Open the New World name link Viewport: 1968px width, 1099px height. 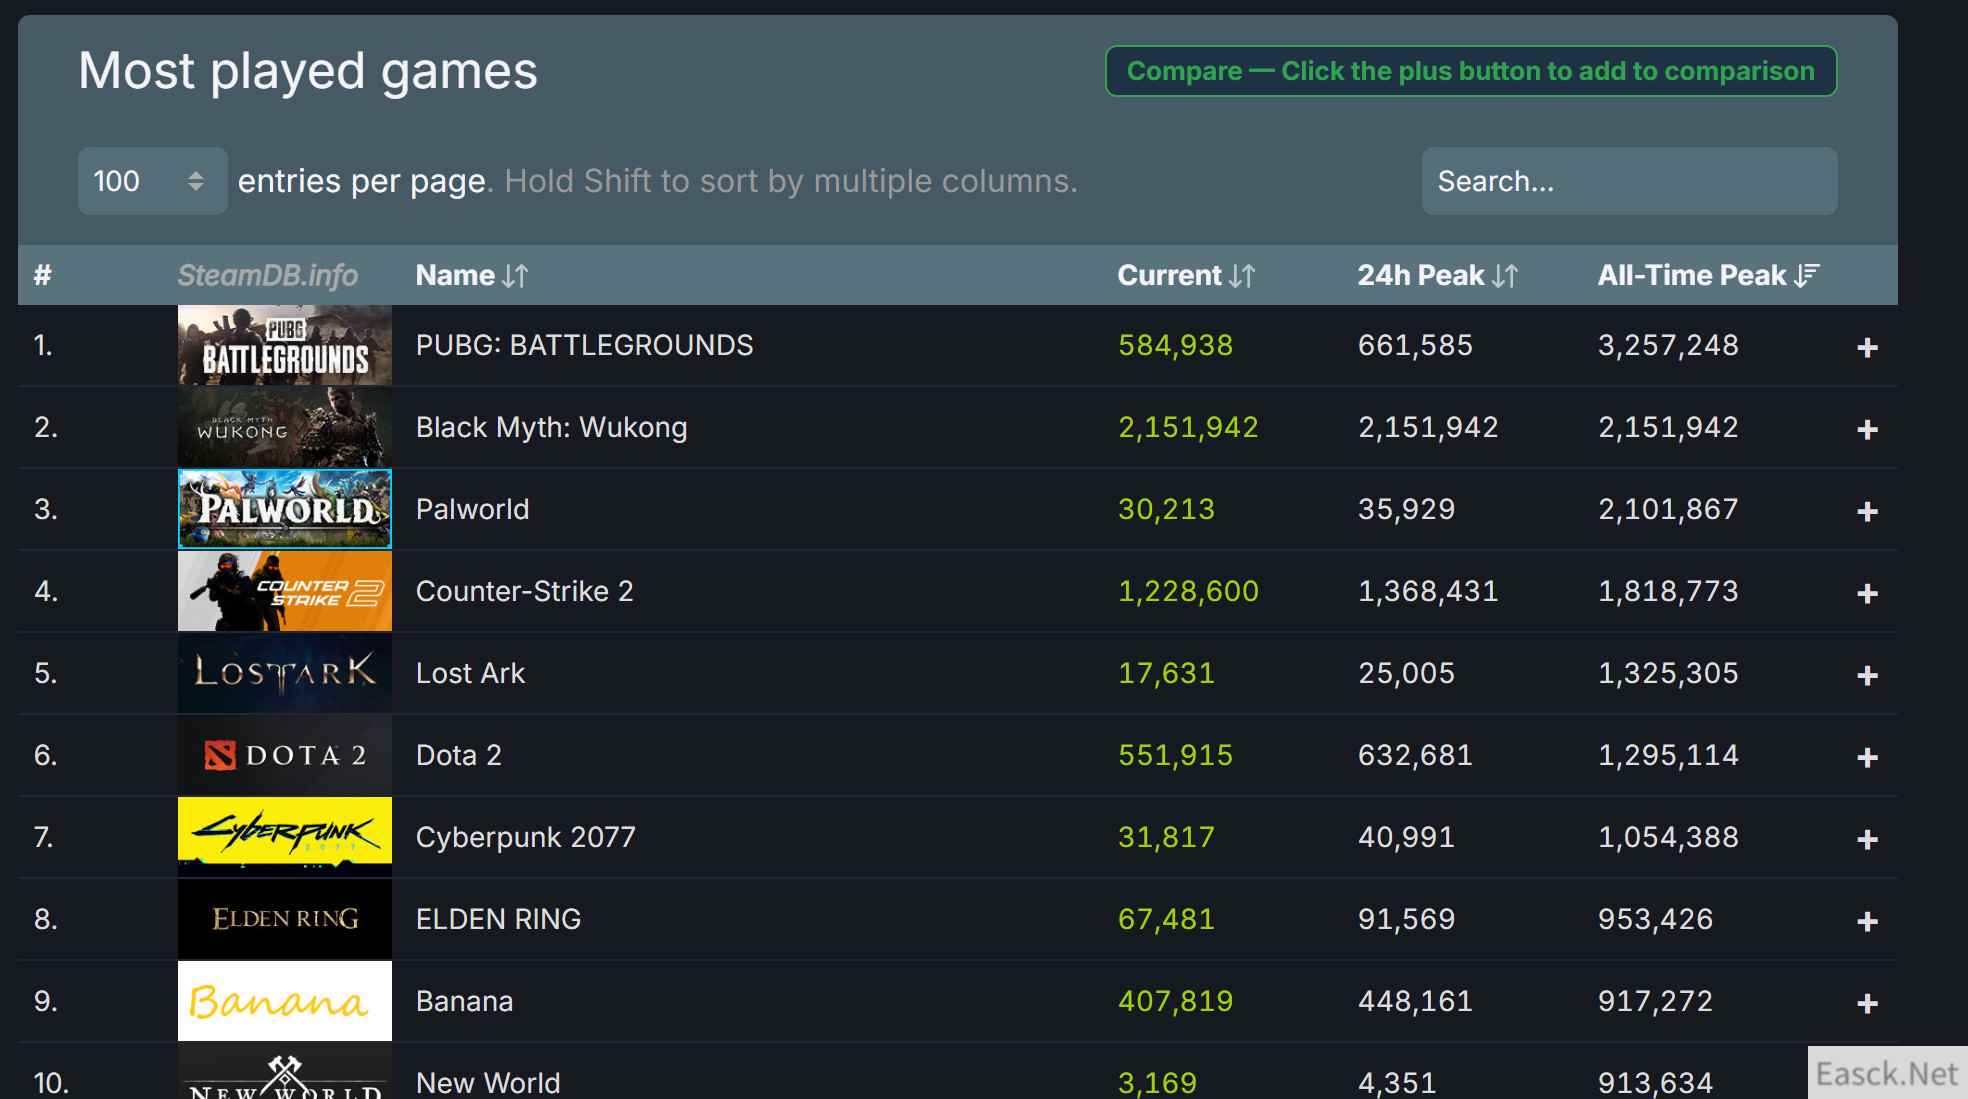(488, 1083)
